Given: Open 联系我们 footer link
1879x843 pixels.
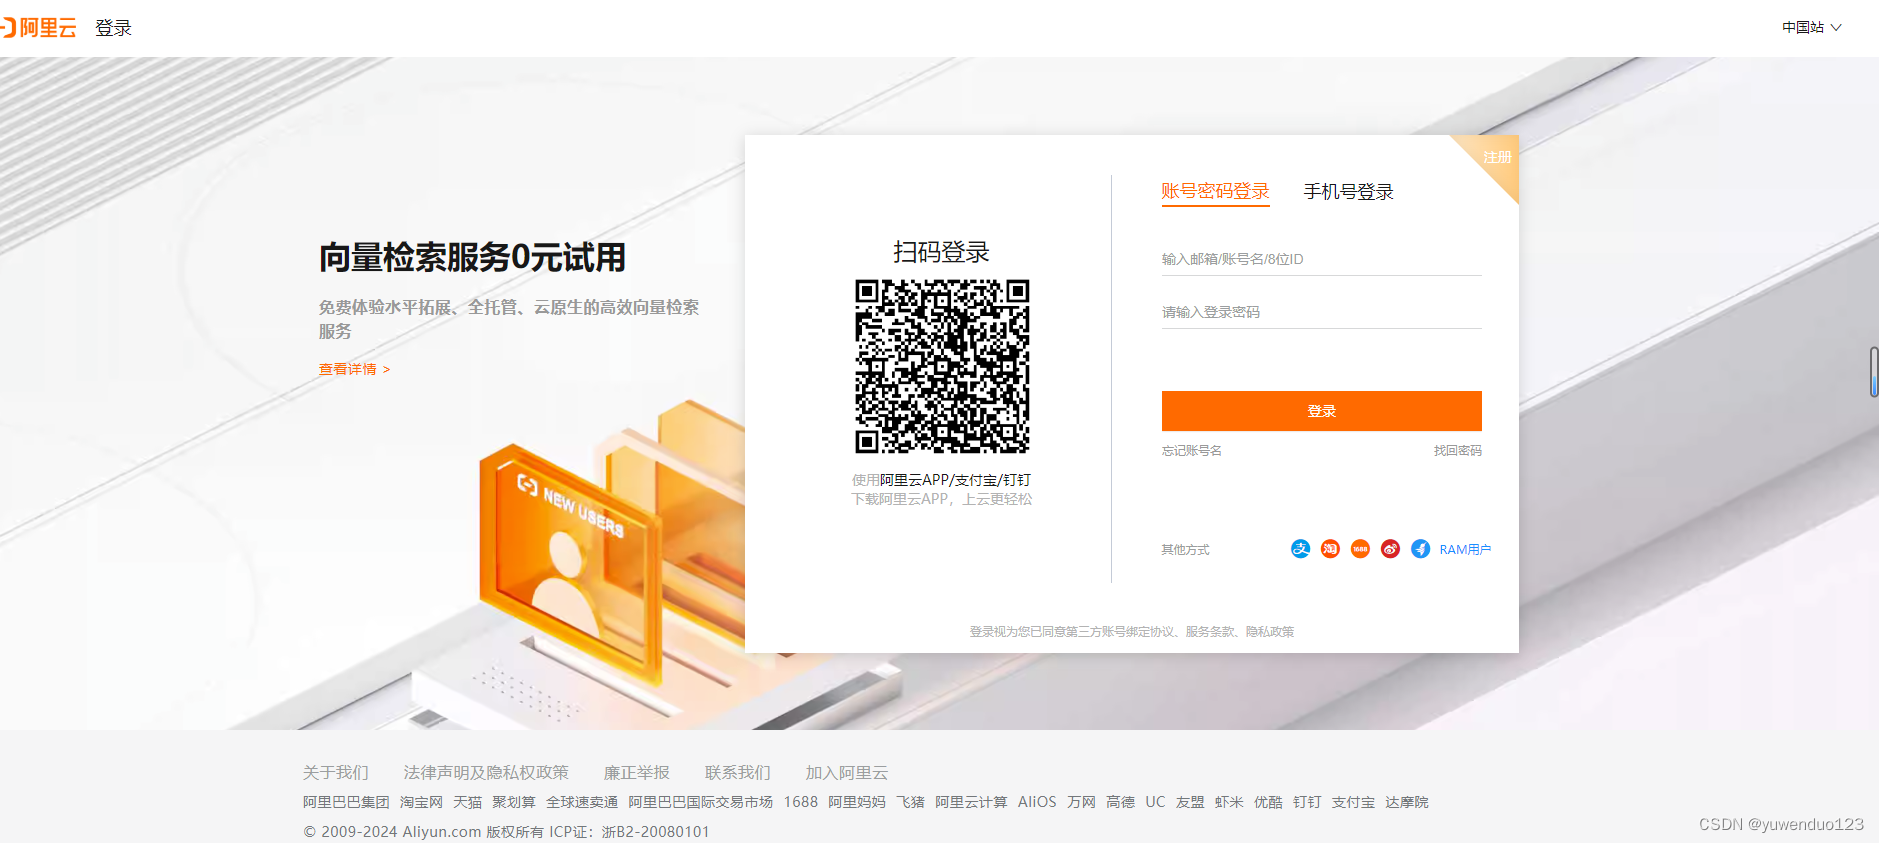Looking at the screenshot, I should point(738,773).
